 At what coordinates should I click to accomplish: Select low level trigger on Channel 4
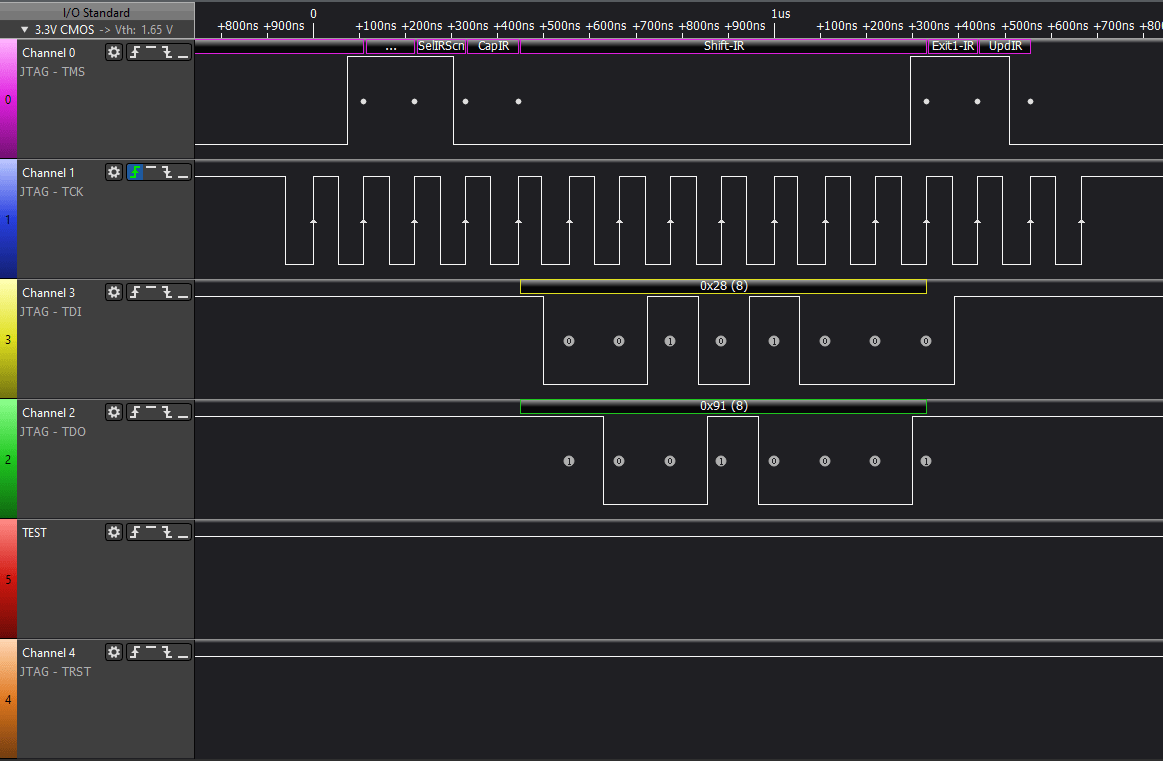pyautogui.click(x=182, y=652)
